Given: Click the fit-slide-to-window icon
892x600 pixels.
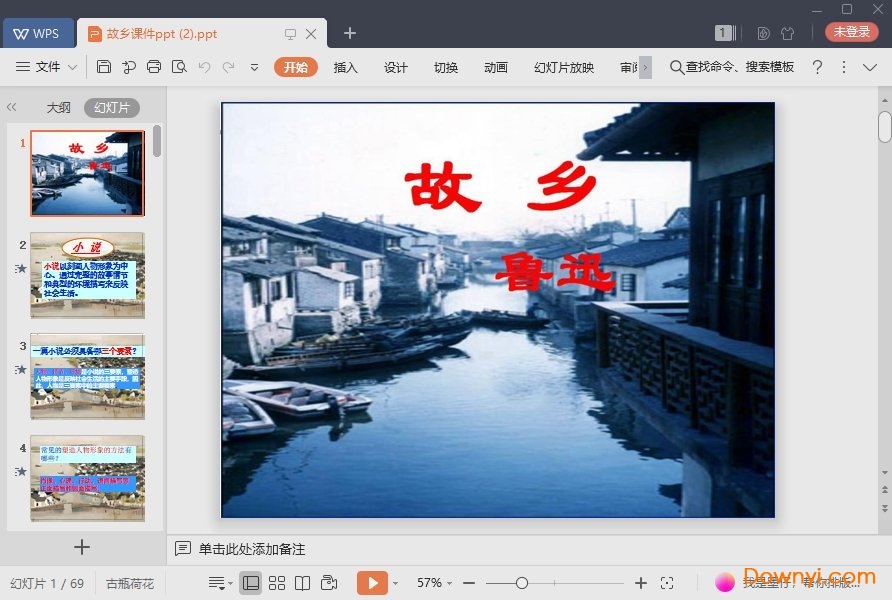Looking at the screenshot, I should (x=668, y=582).
